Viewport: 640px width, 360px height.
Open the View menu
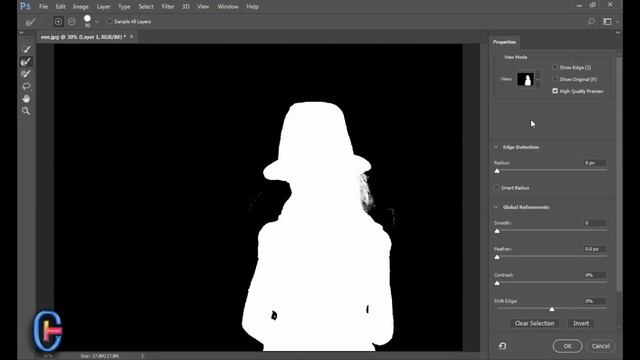(x=203, y=7)
